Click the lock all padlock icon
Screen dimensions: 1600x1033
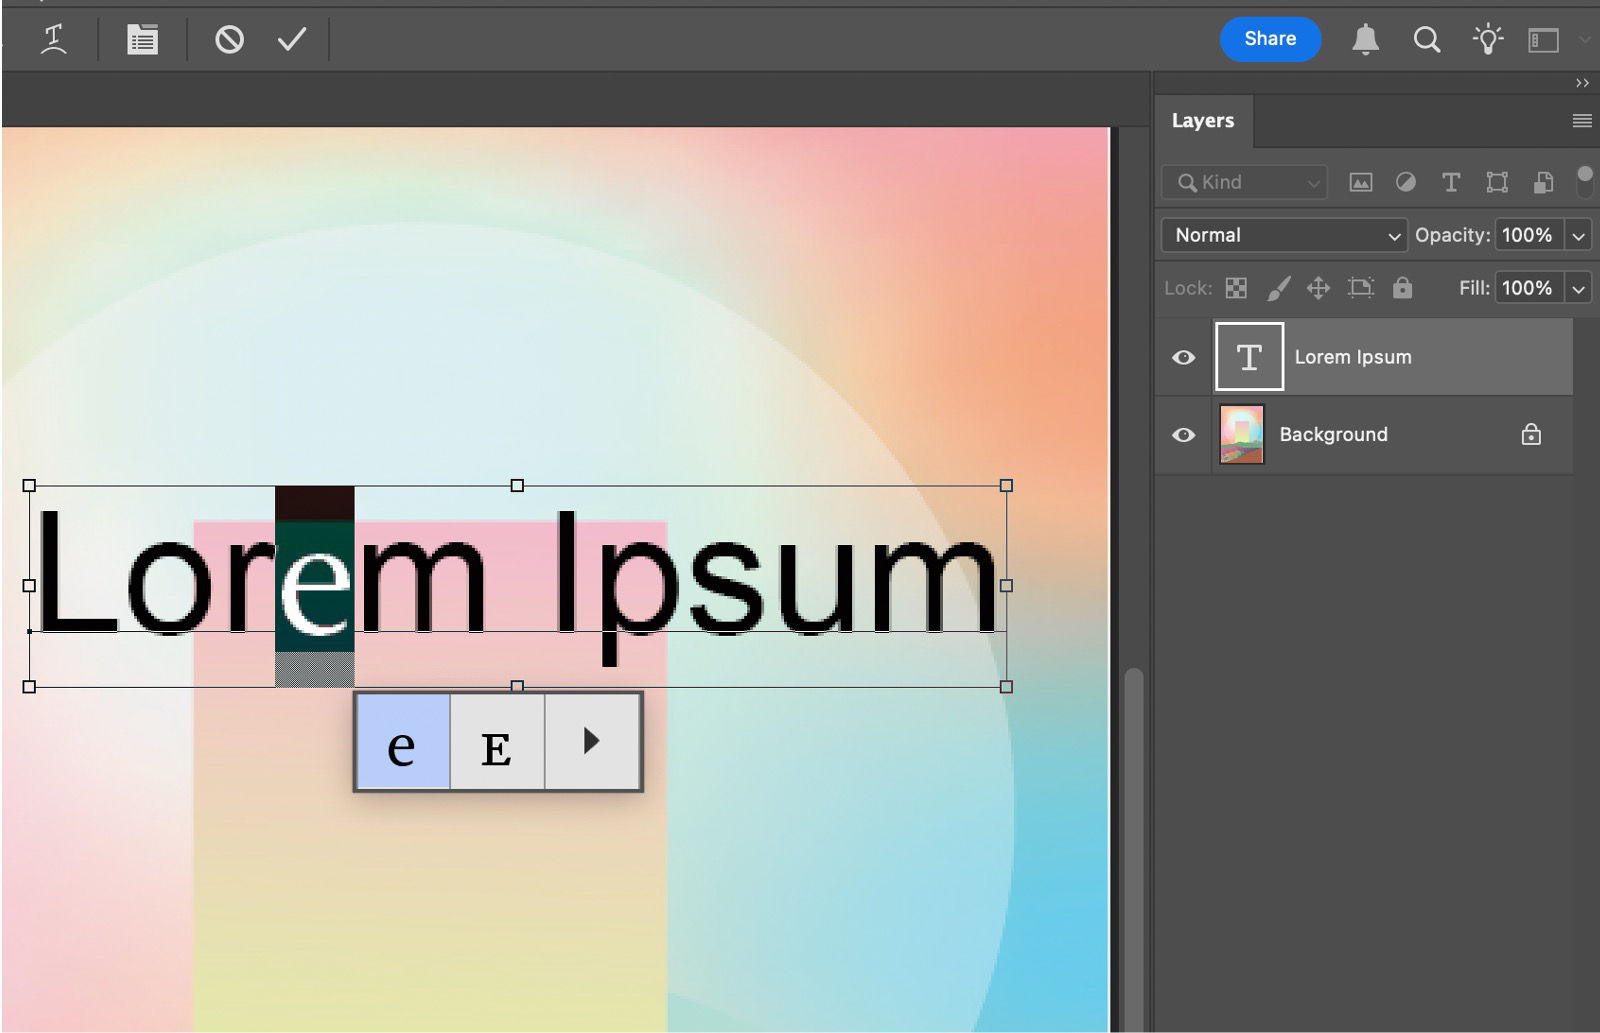[1403, 288]
